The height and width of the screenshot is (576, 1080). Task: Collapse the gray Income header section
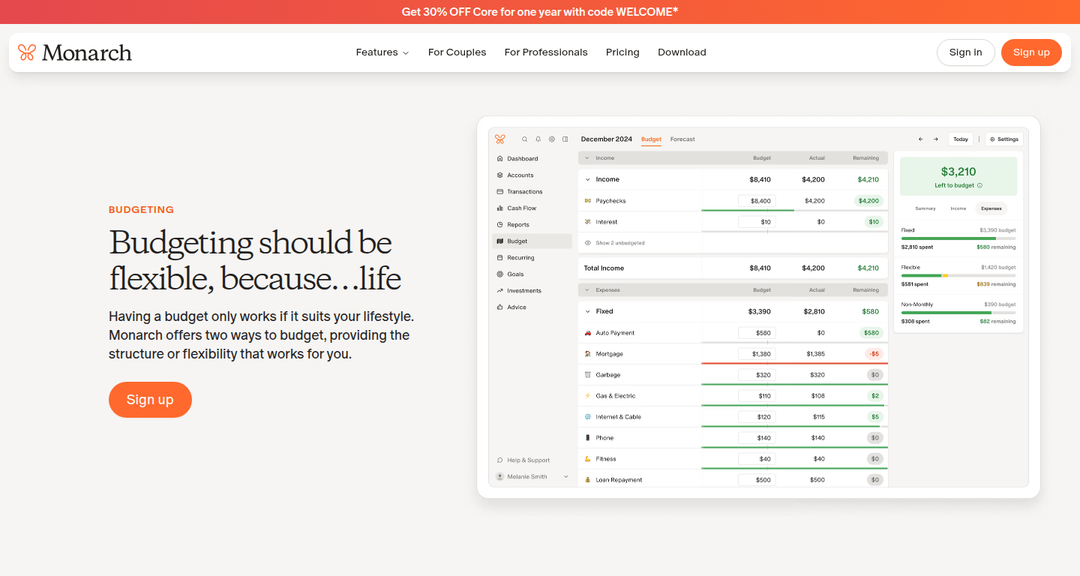[587, 158]
